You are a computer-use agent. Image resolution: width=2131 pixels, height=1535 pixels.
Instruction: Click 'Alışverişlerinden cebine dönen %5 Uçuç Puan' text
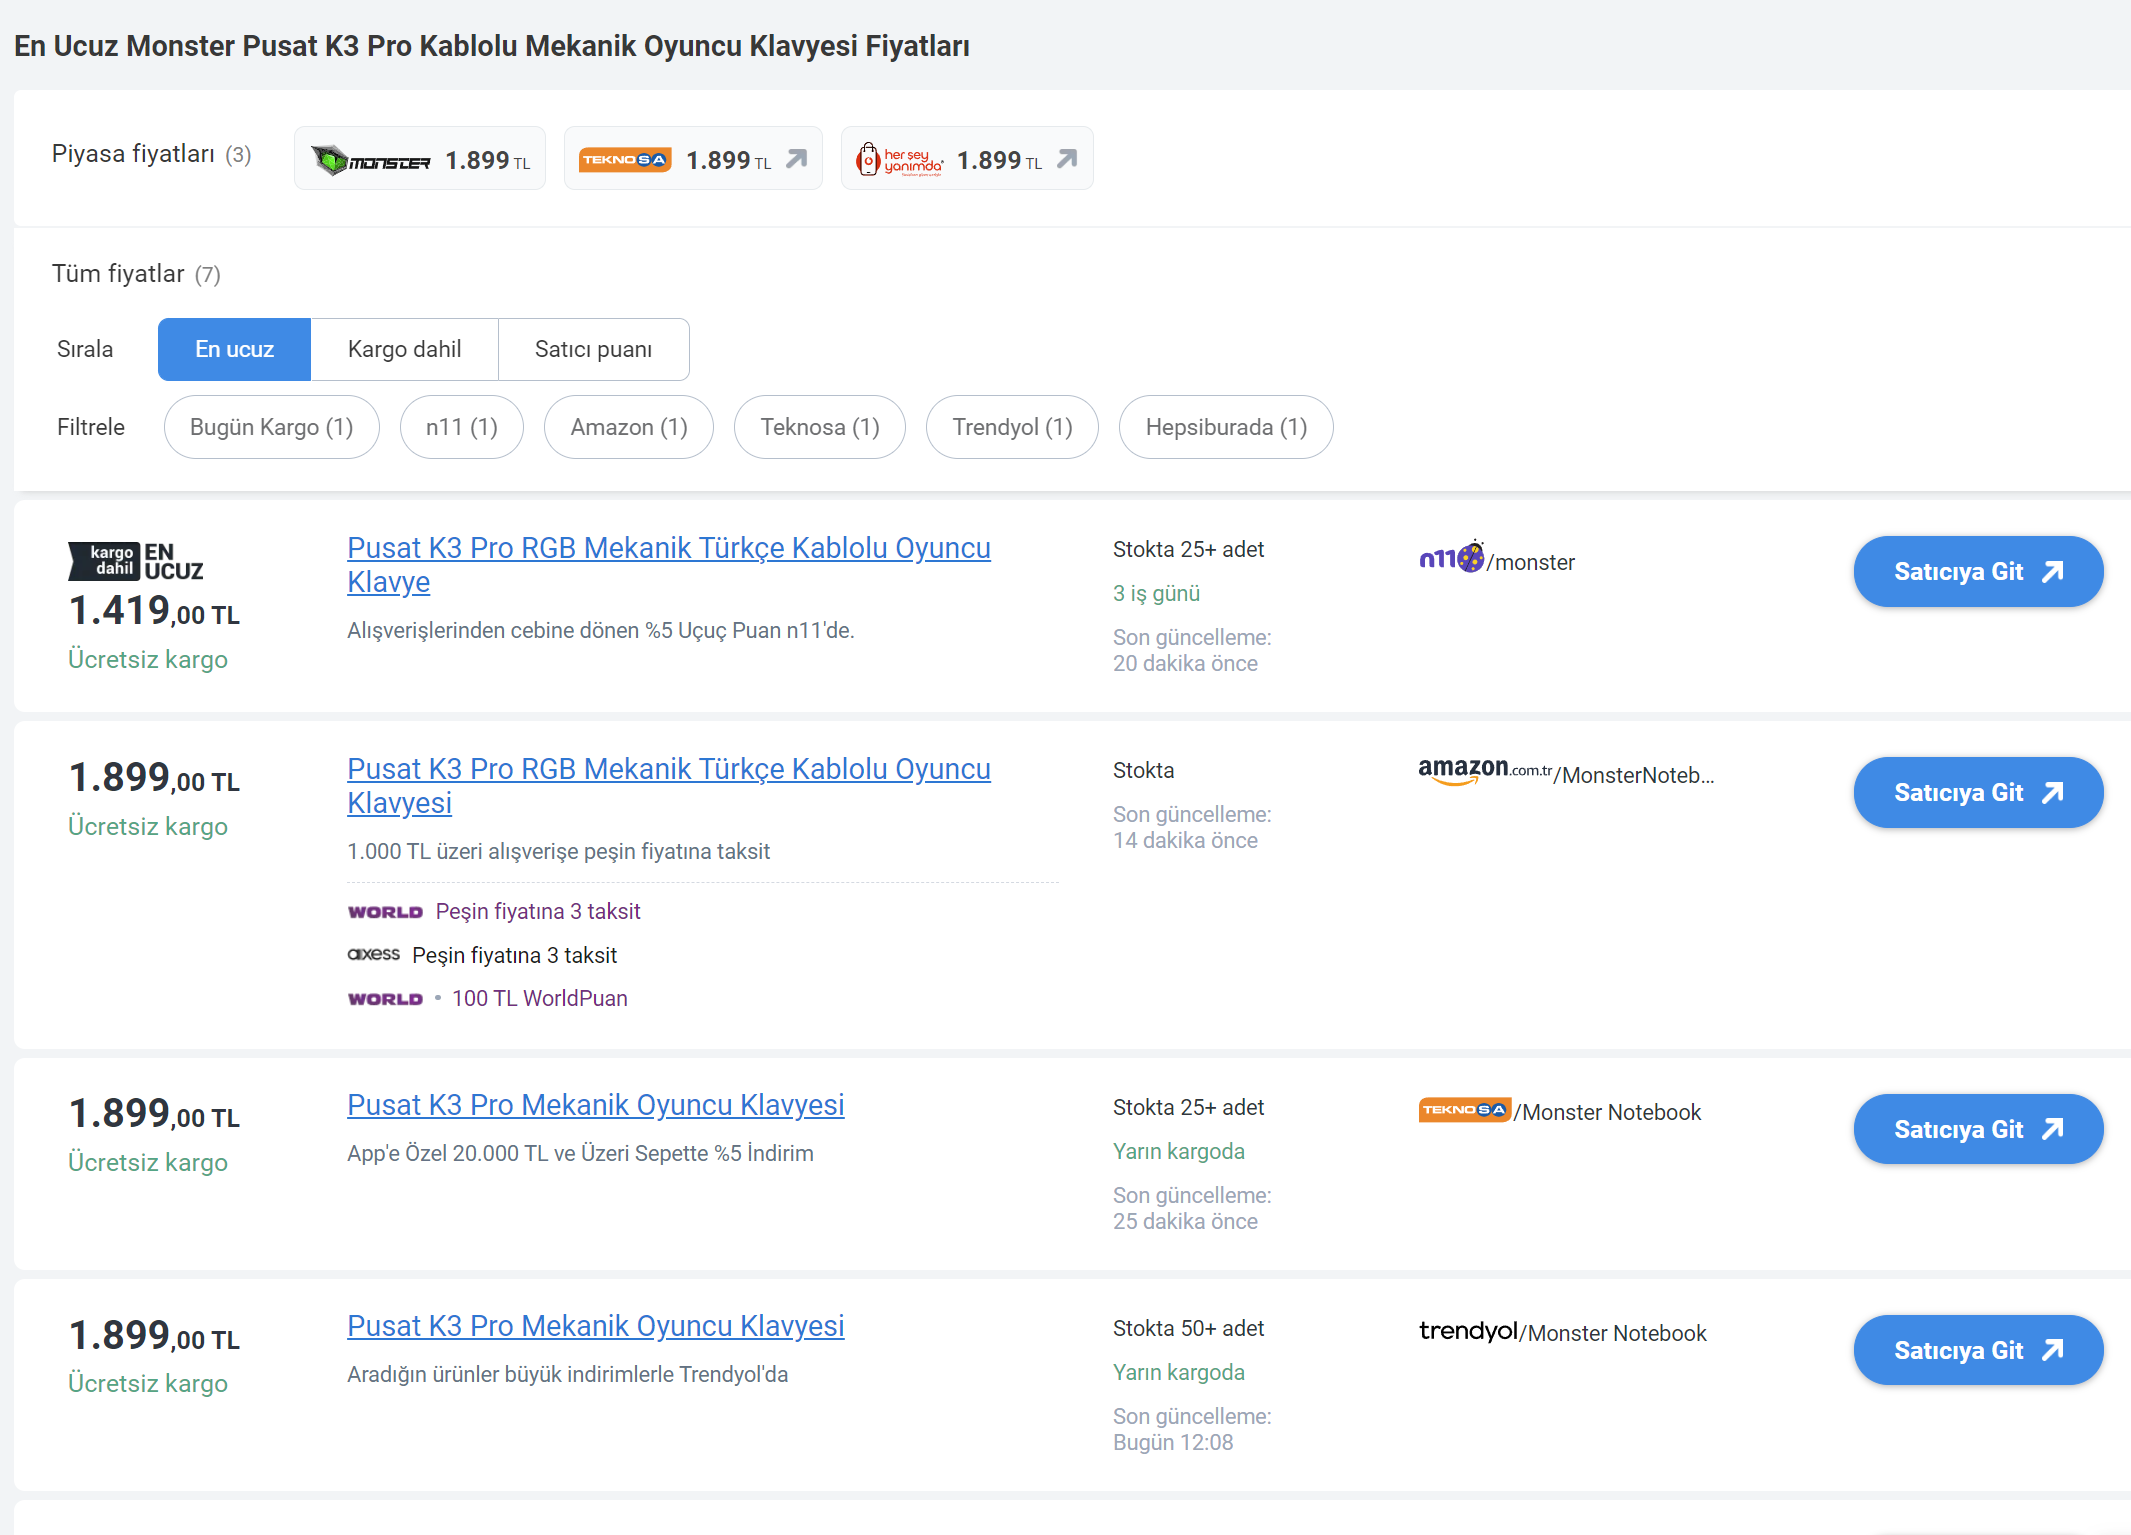[600, 631]
